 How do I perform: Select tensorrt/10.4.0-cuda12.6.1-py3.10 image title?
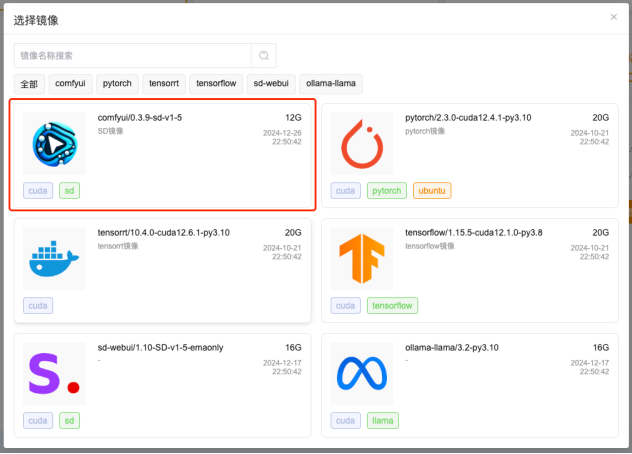coord(164,233)
